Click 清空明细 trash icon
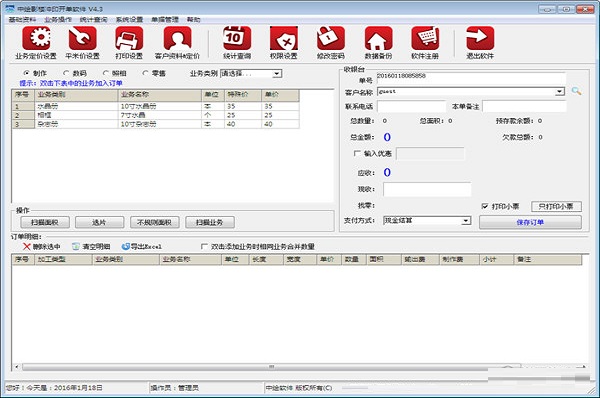This screenshot has height=398, width=600. point(76,246)
